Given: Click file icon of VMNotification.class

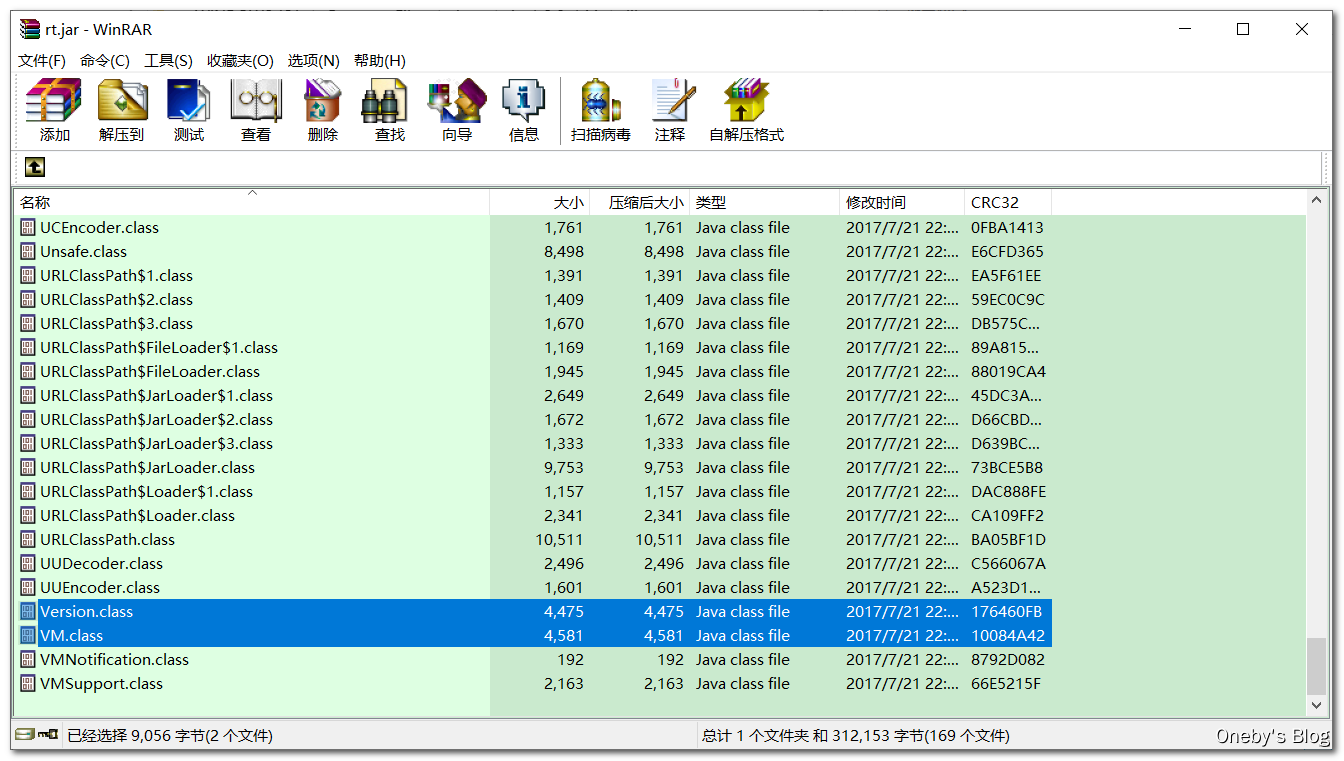Looking at the screenshot, I should pos(28,660).
